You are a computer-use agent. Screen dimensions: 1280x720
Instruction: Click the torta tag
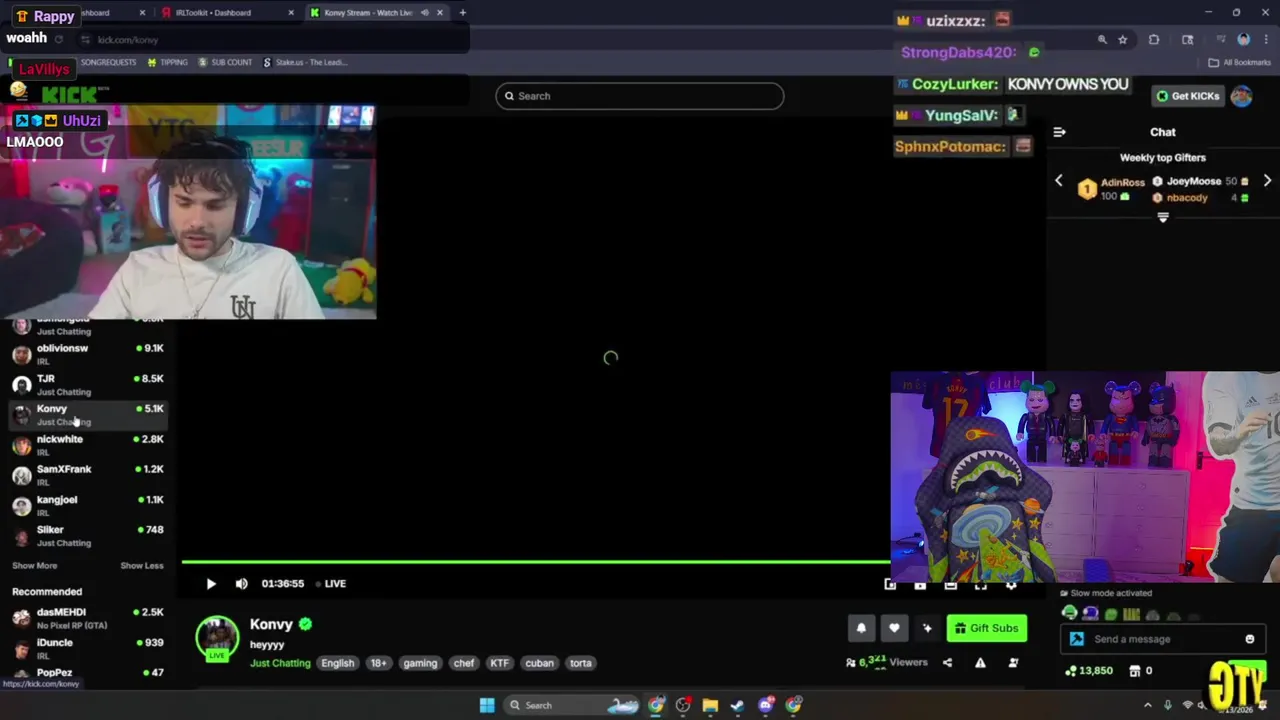point(580,663)
